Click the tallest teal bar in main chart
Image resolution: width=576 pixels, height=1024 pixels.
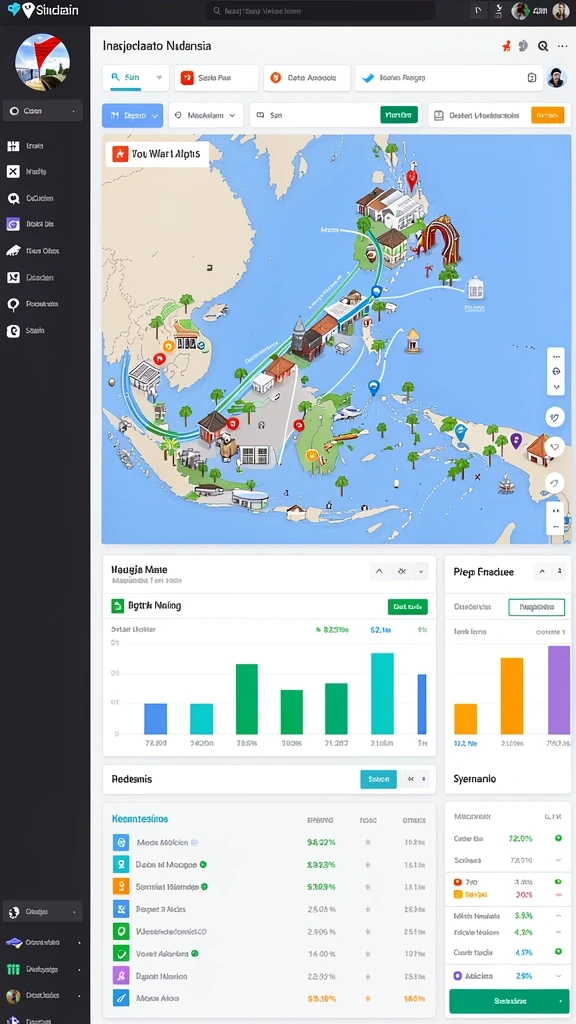point(382,693)
